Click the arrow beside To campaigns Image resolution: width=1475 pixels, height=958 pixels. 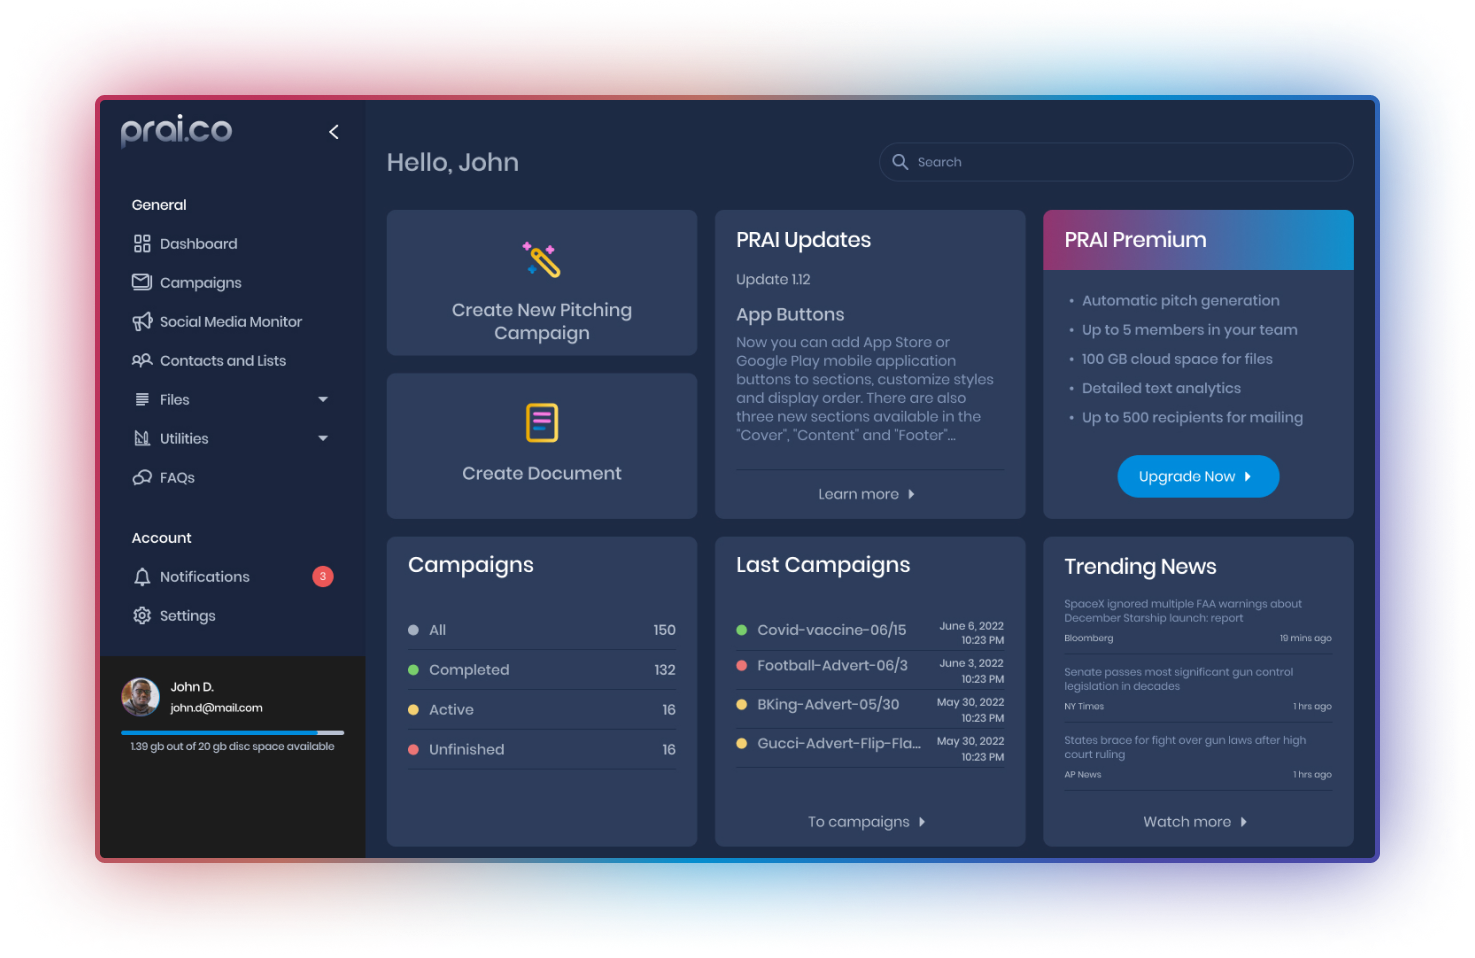(922, 822)
